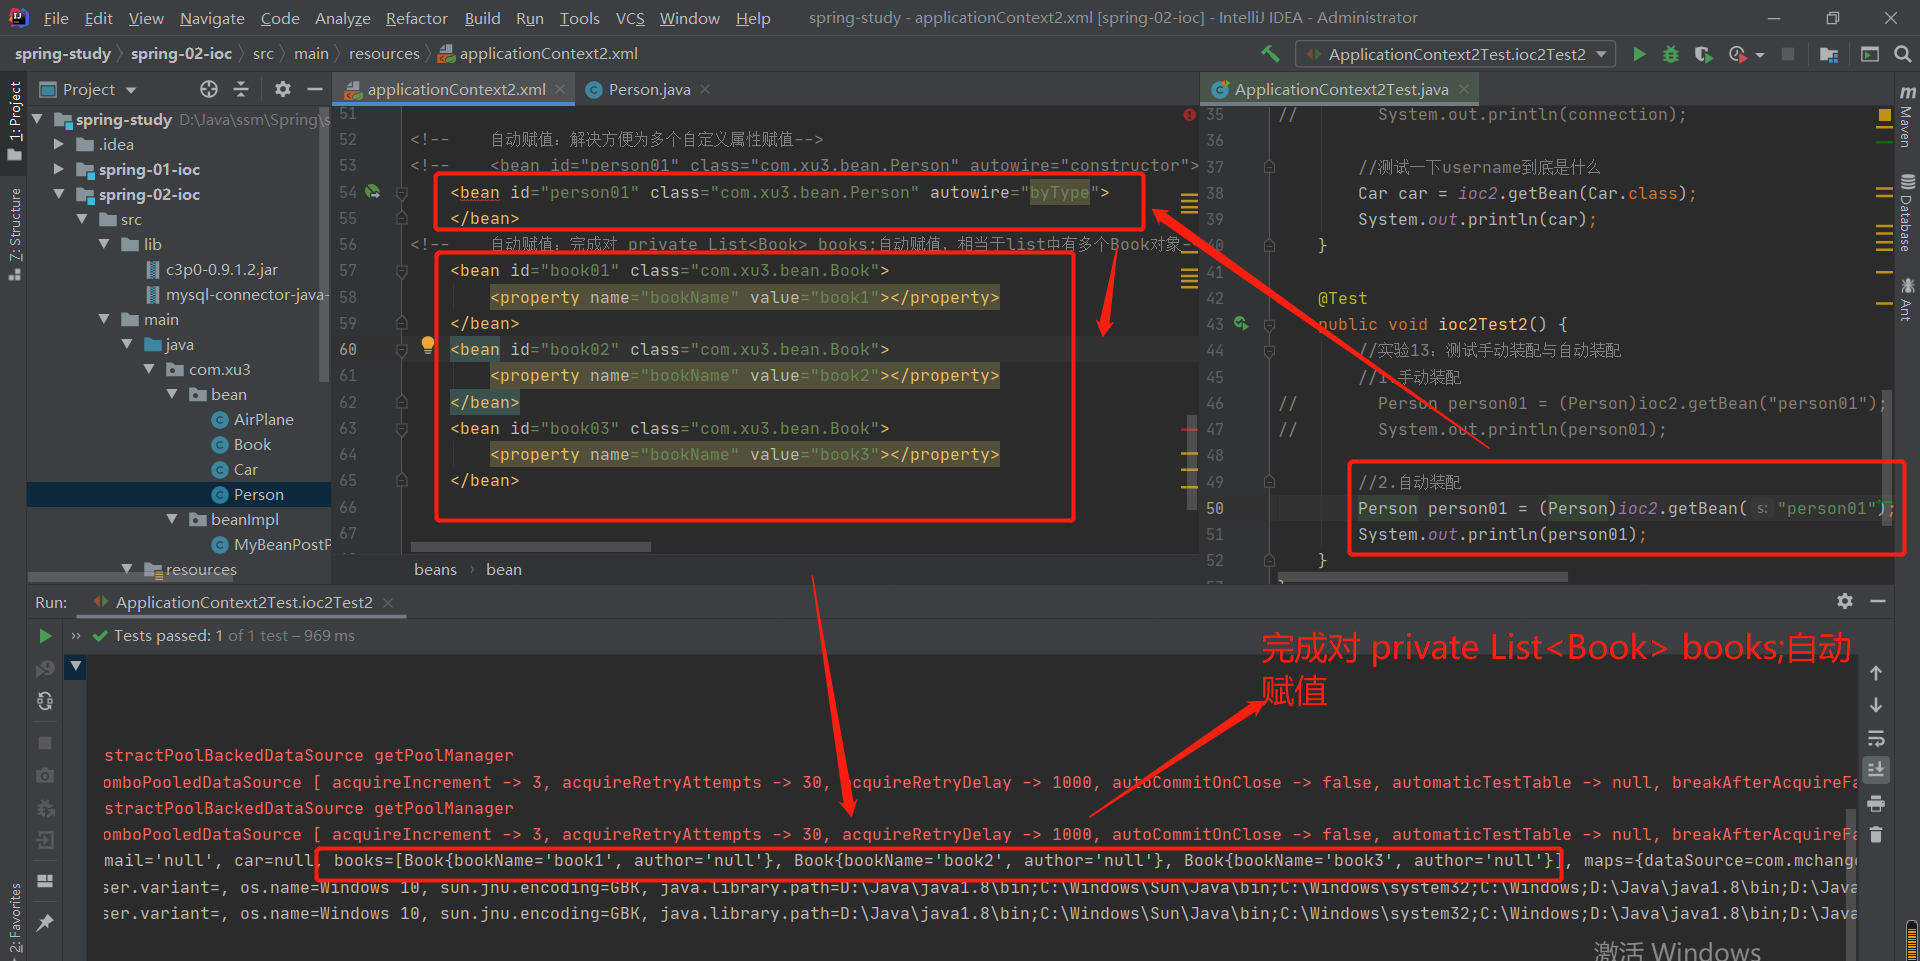The image size is (1920, 961).
Task: Click the Build Project hammer icon
Action: (1270, 54)
